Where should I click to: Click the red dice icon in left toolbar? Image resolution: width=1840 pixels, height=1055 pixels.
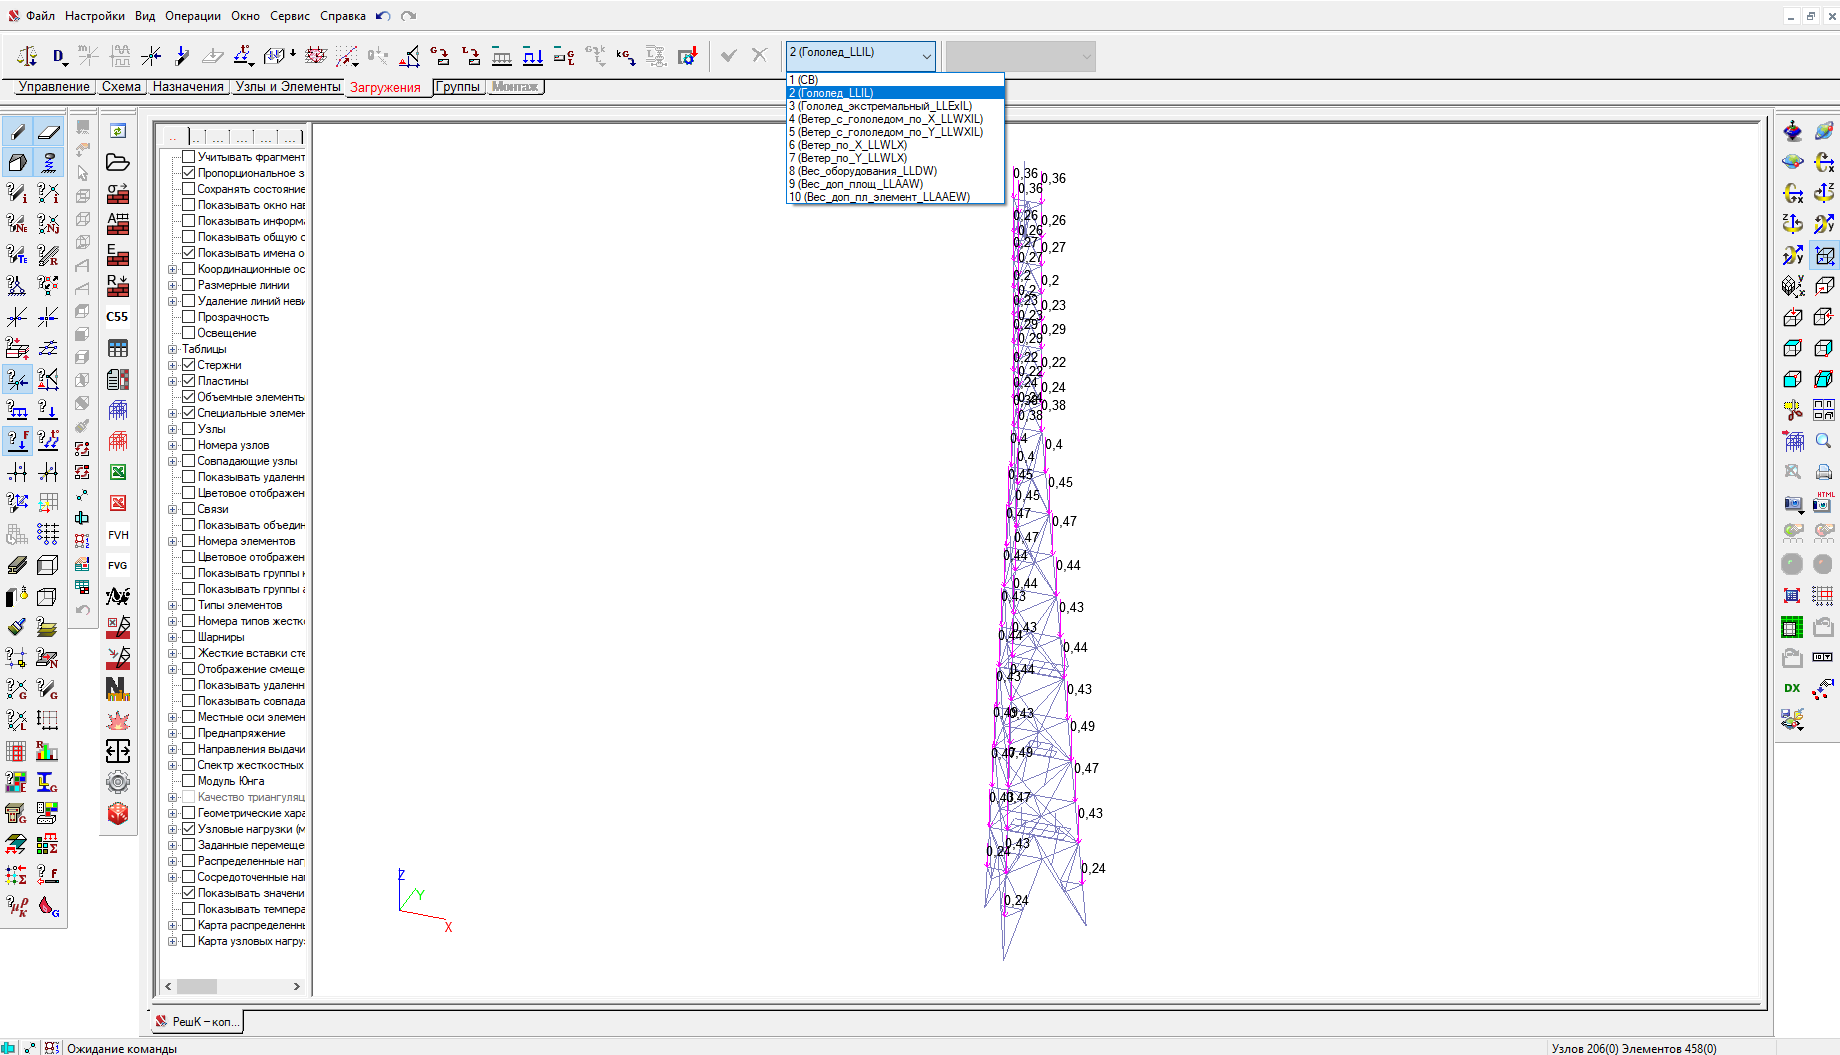tap(118, 814)
